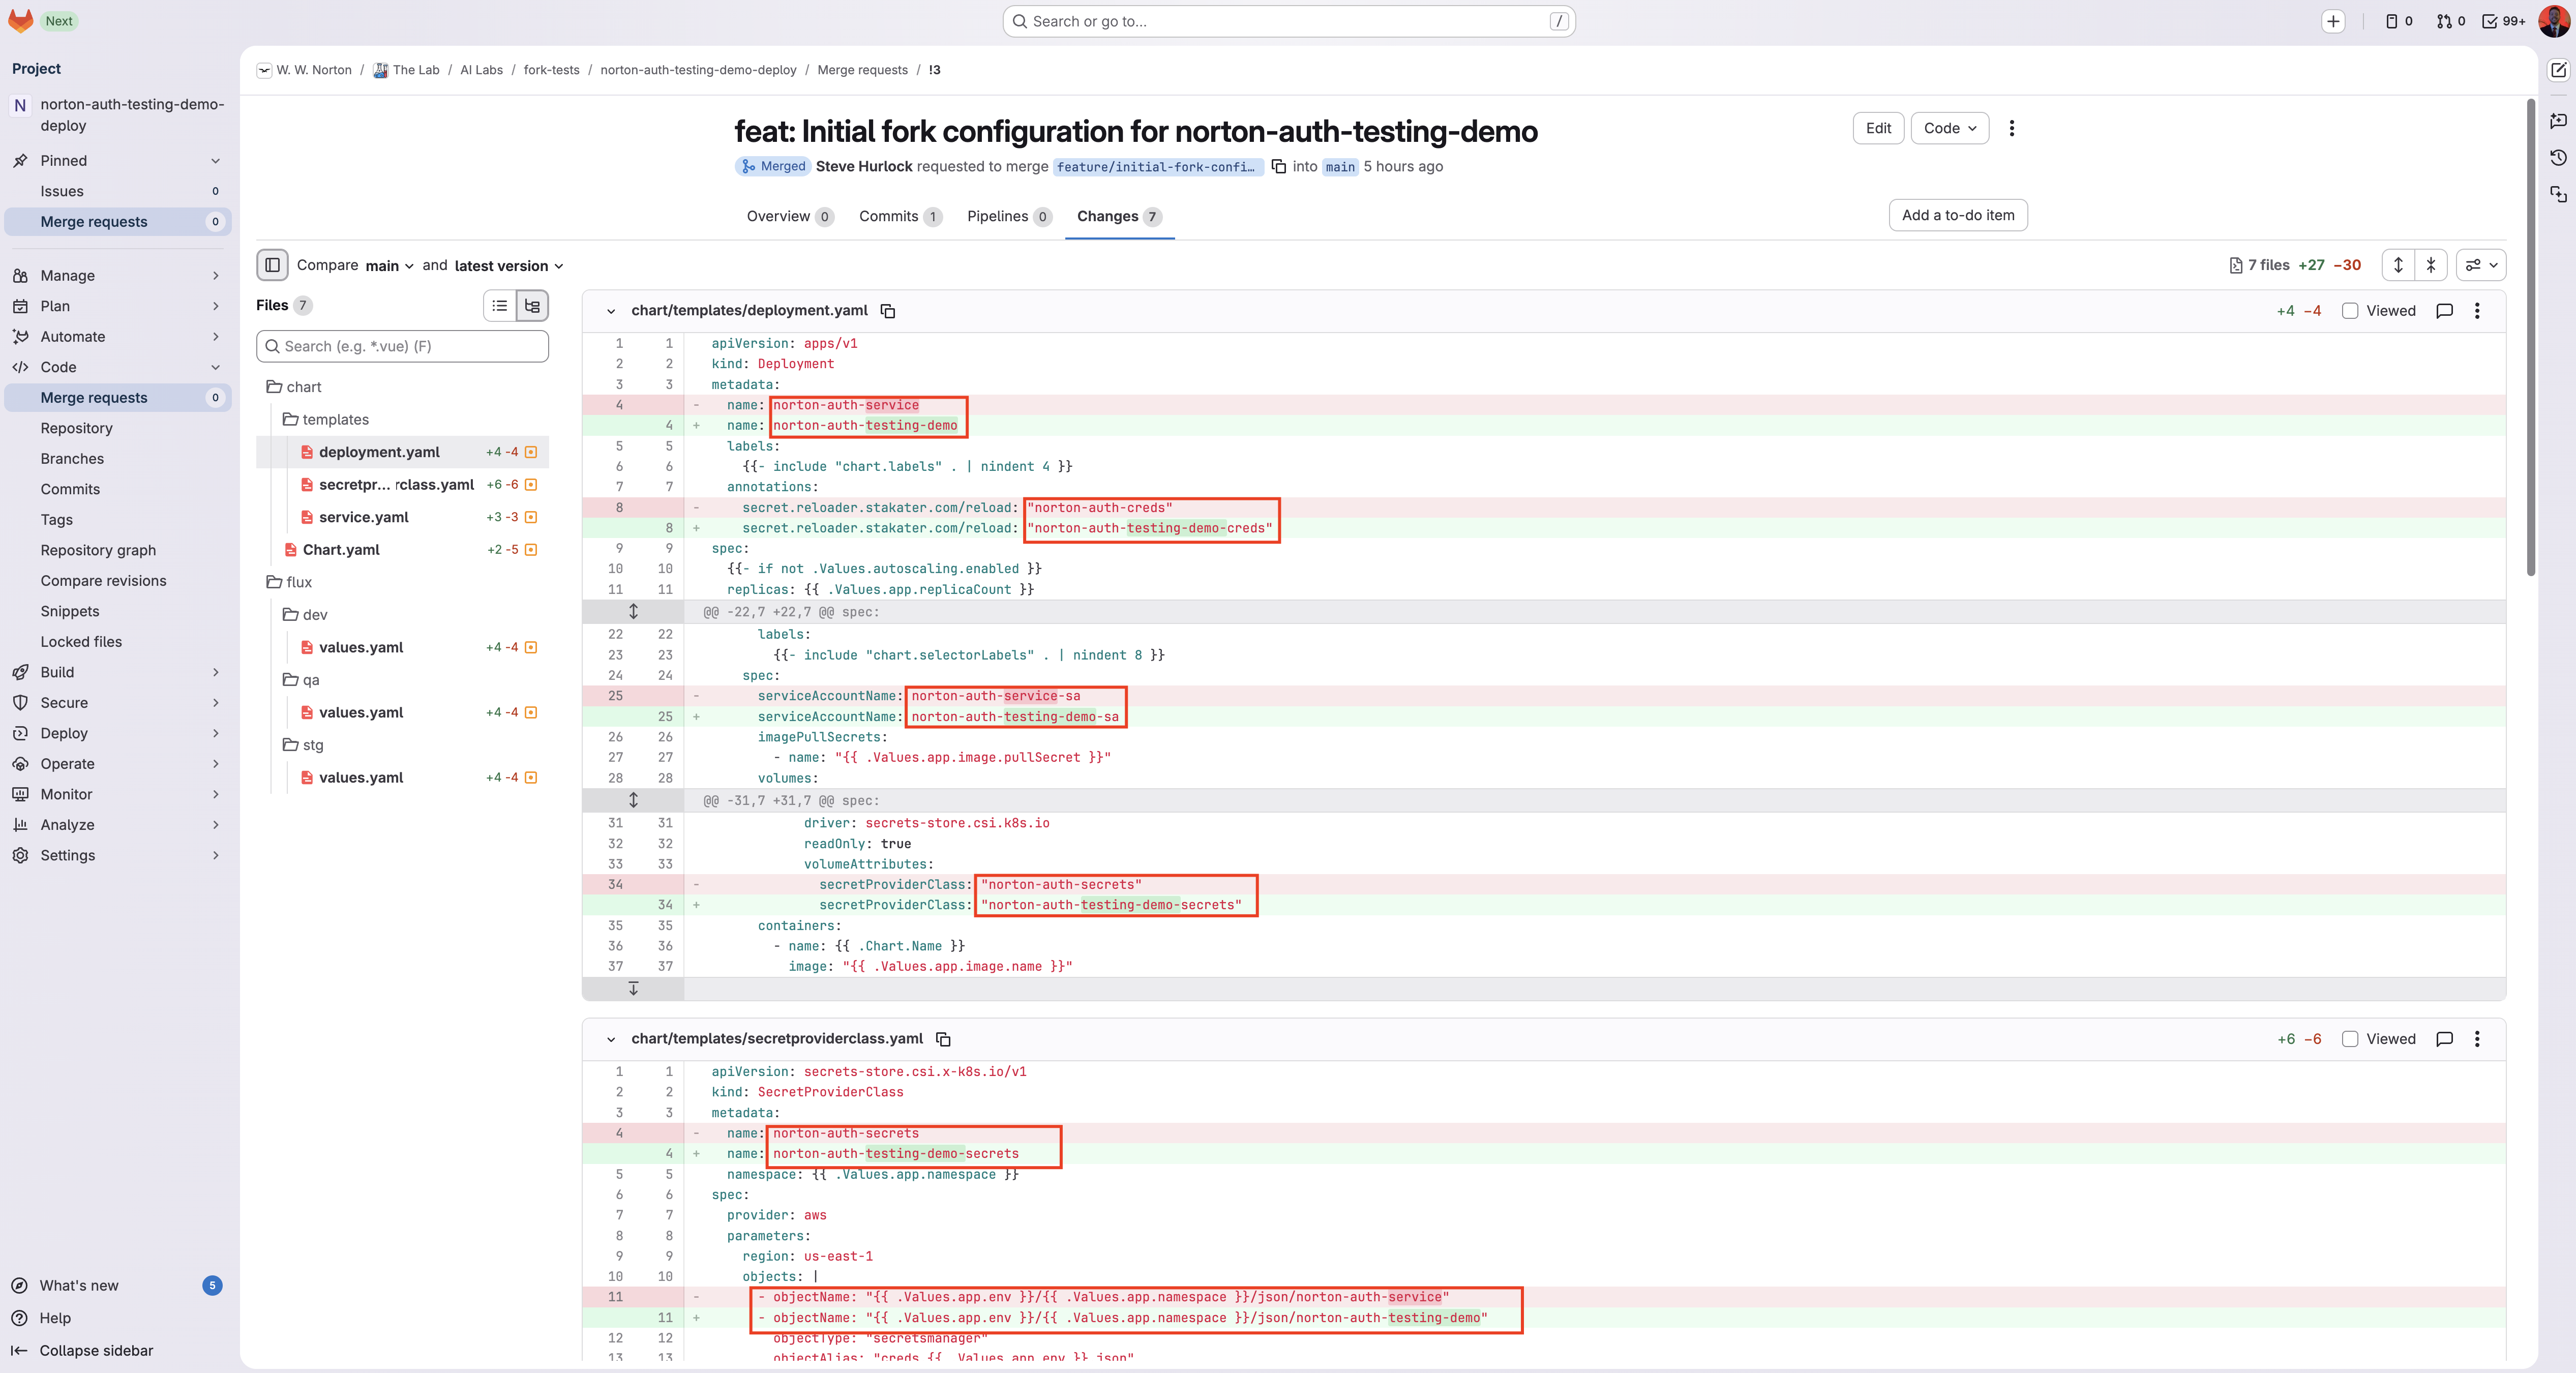Click the page vertical scrollbar
Screen dimensions: 2576x1373
point(2531,337)
